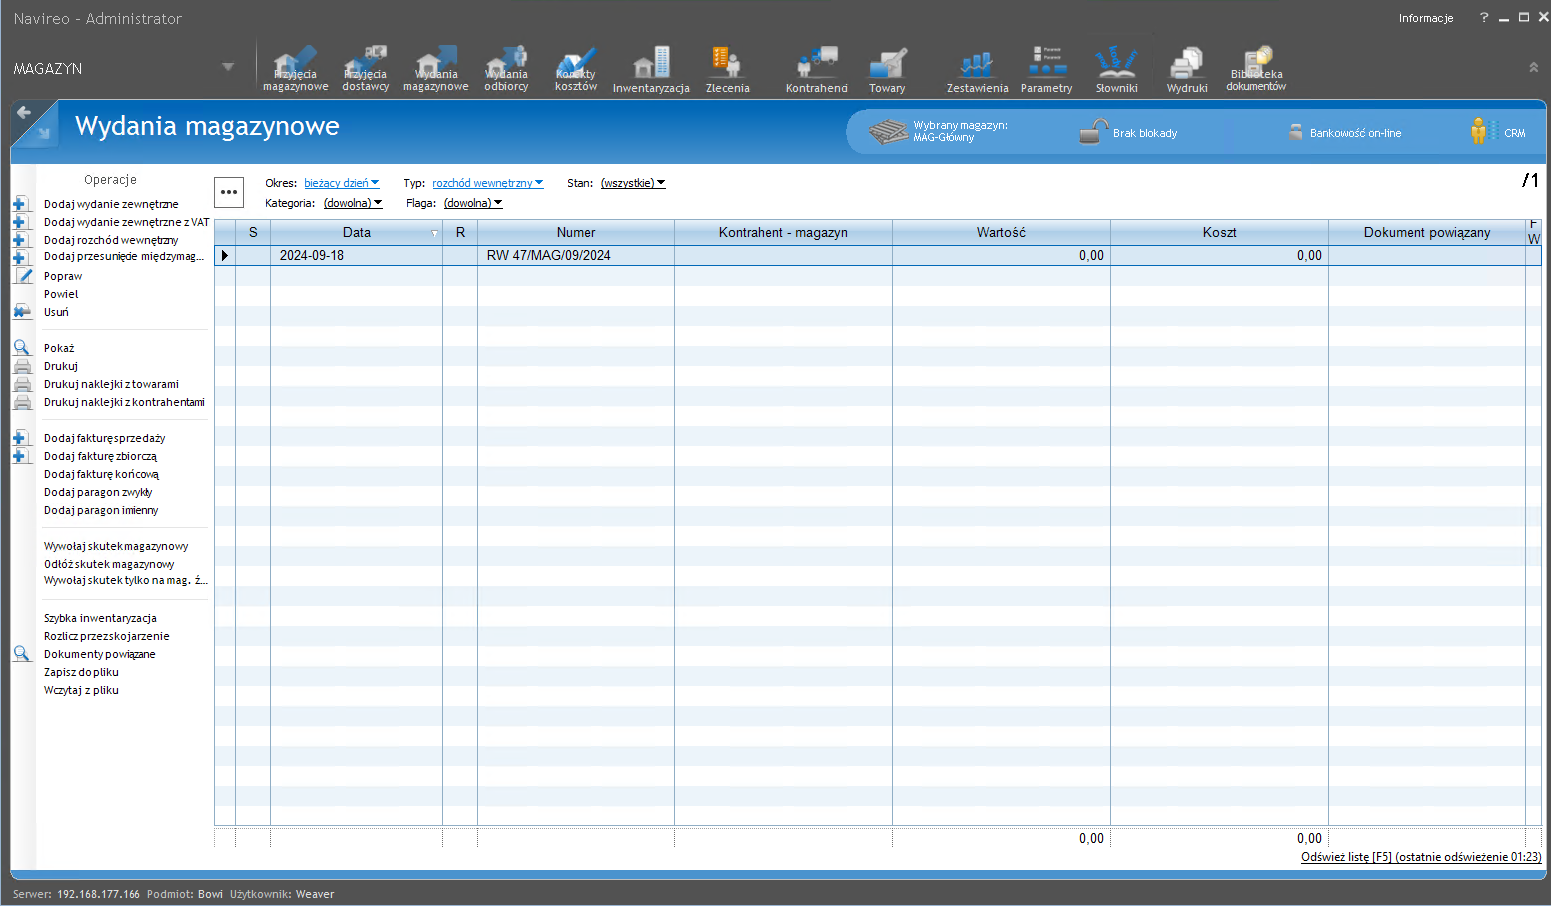This screenshot has width=1551, height=906.
Task: Open the Inwentaryzacja module icon
Action: (x=651, y=69)
